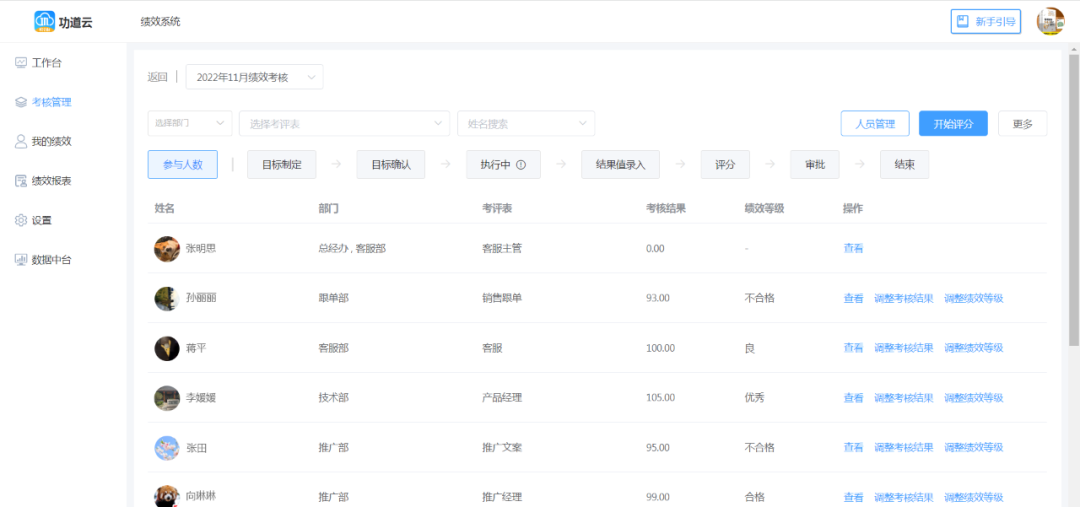This screenshot has height=507, width=1080.
Task: Click the 考核管理 layers icon
Action: coord(21,102)
